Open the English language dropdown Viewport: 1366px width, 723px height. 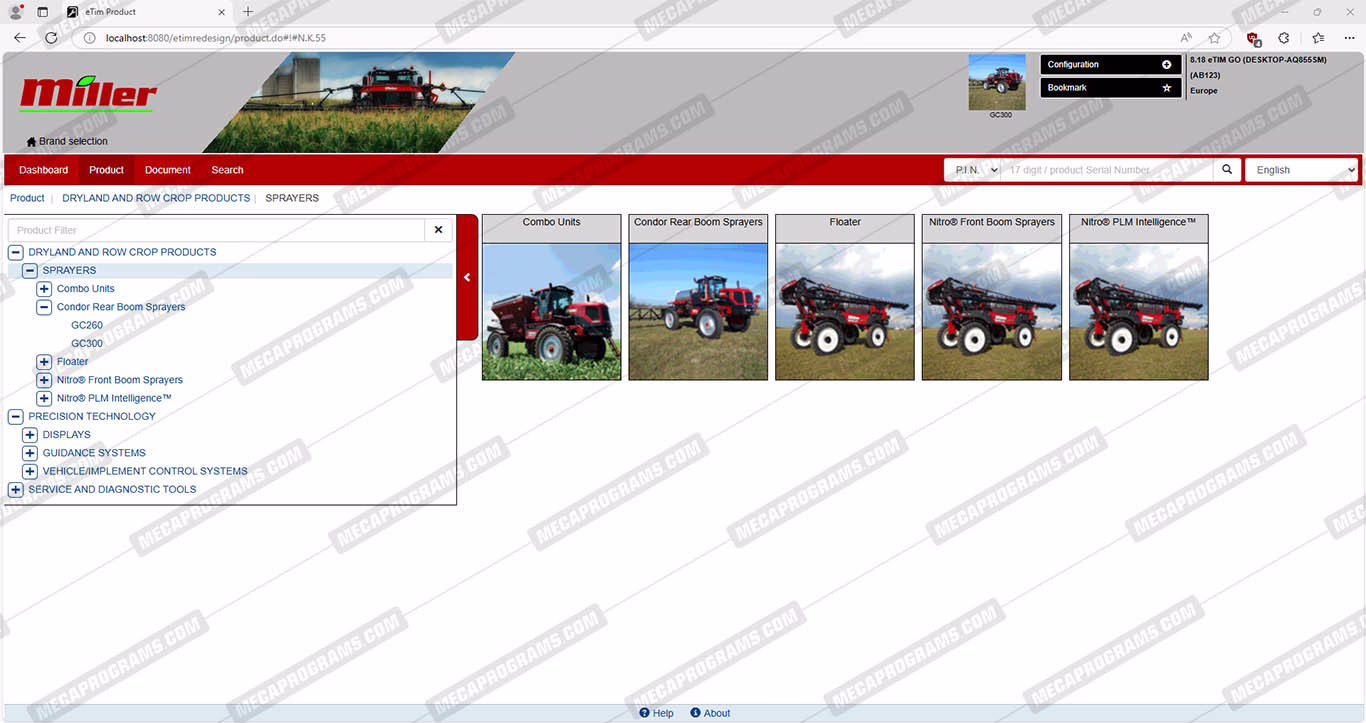pos(1301,170)
